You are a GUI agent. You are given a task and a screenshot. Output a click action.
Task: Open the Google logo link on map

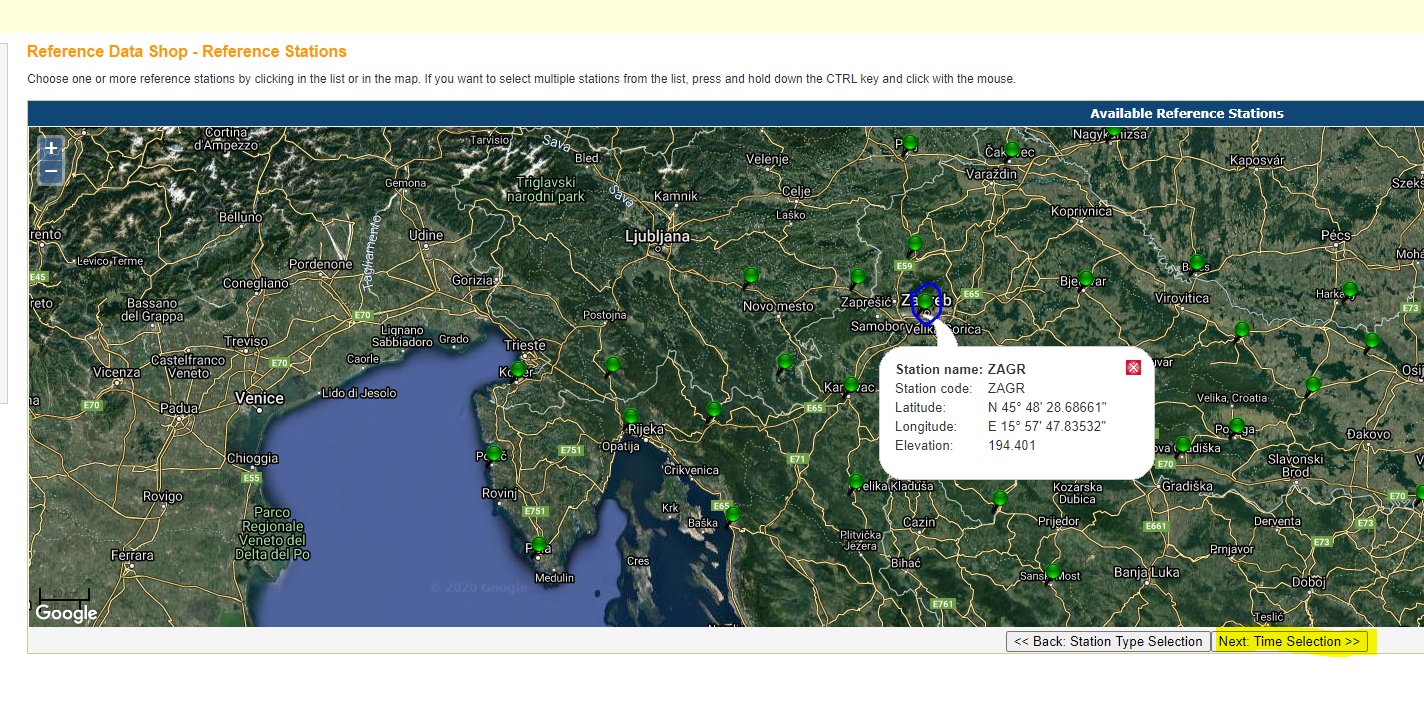click(67, 613)
